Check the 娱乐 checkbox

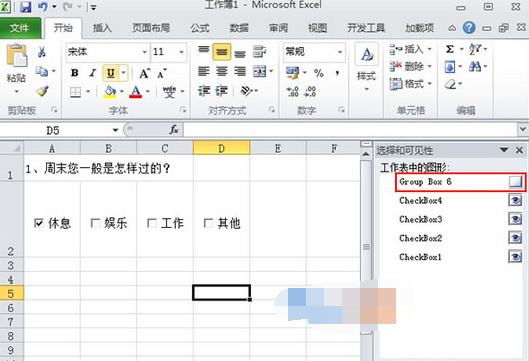point(95,223)
